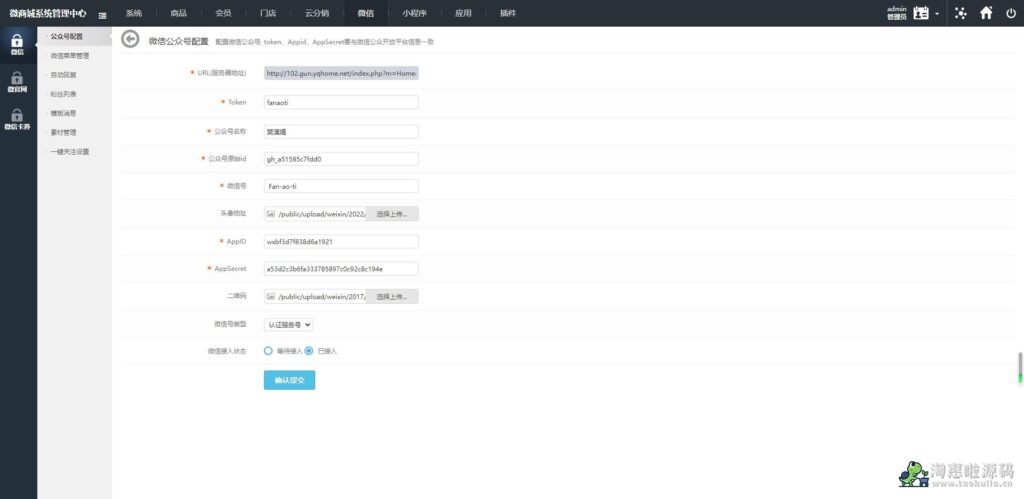Image resolution: width=1024 pixels, height=499 pixels.
Task: Click the 微商城系统管理中心 title logo
Action: click(x=48, y=14)
